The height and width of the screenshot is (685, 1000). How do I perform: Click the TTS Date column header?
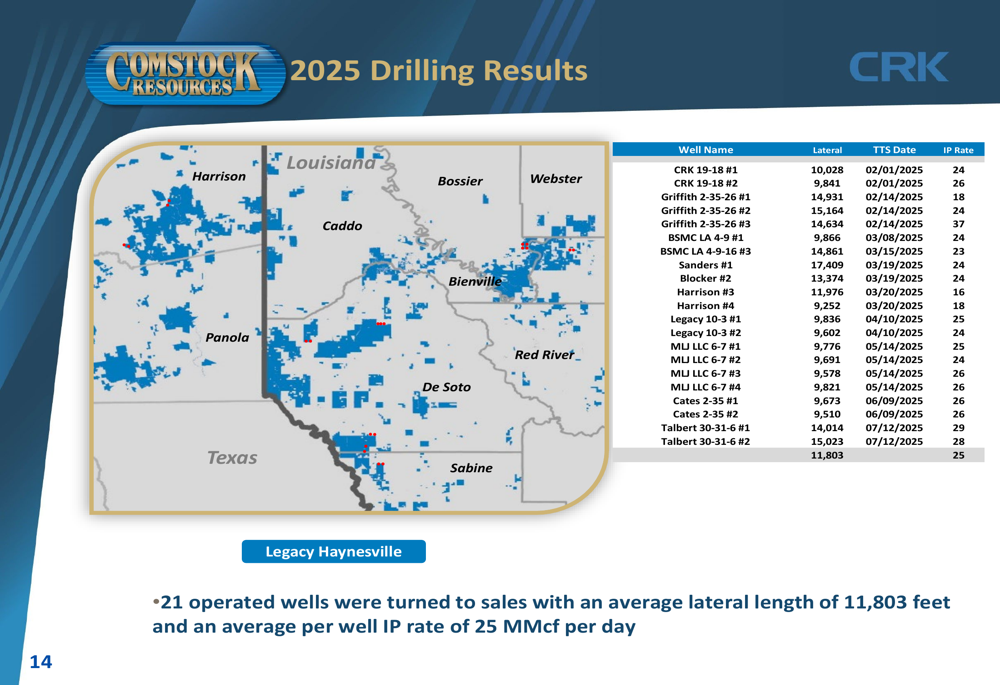pyautogui.click(x=894, y=150)
